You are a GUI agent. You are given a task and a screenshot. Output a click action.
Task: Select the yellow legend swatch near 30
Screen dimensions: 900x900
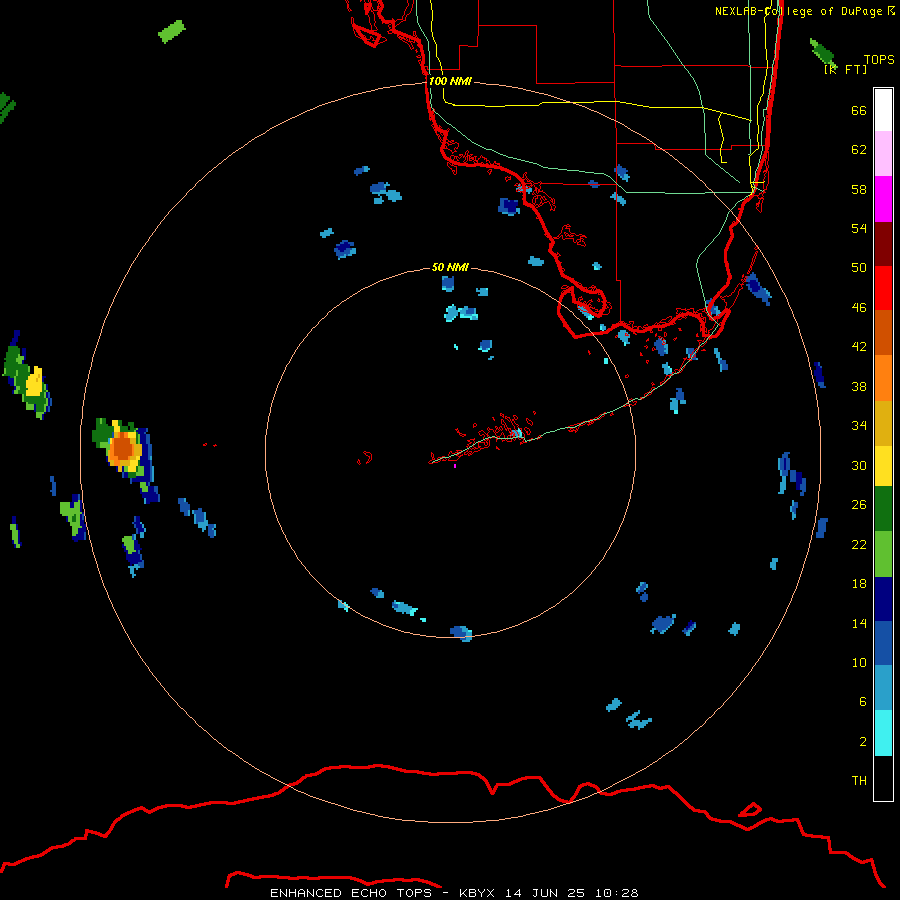tap(883, 466)
